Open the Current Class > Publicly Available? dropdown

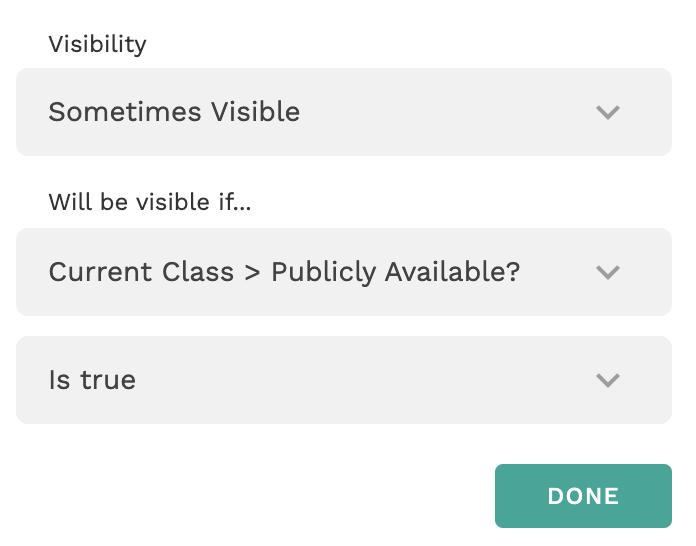(x=343, y=272)
